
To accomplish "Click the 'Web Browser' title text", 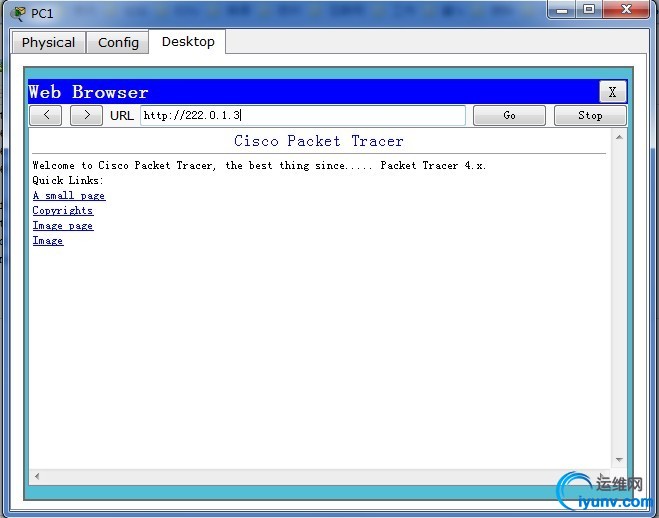I will [88, 92].
